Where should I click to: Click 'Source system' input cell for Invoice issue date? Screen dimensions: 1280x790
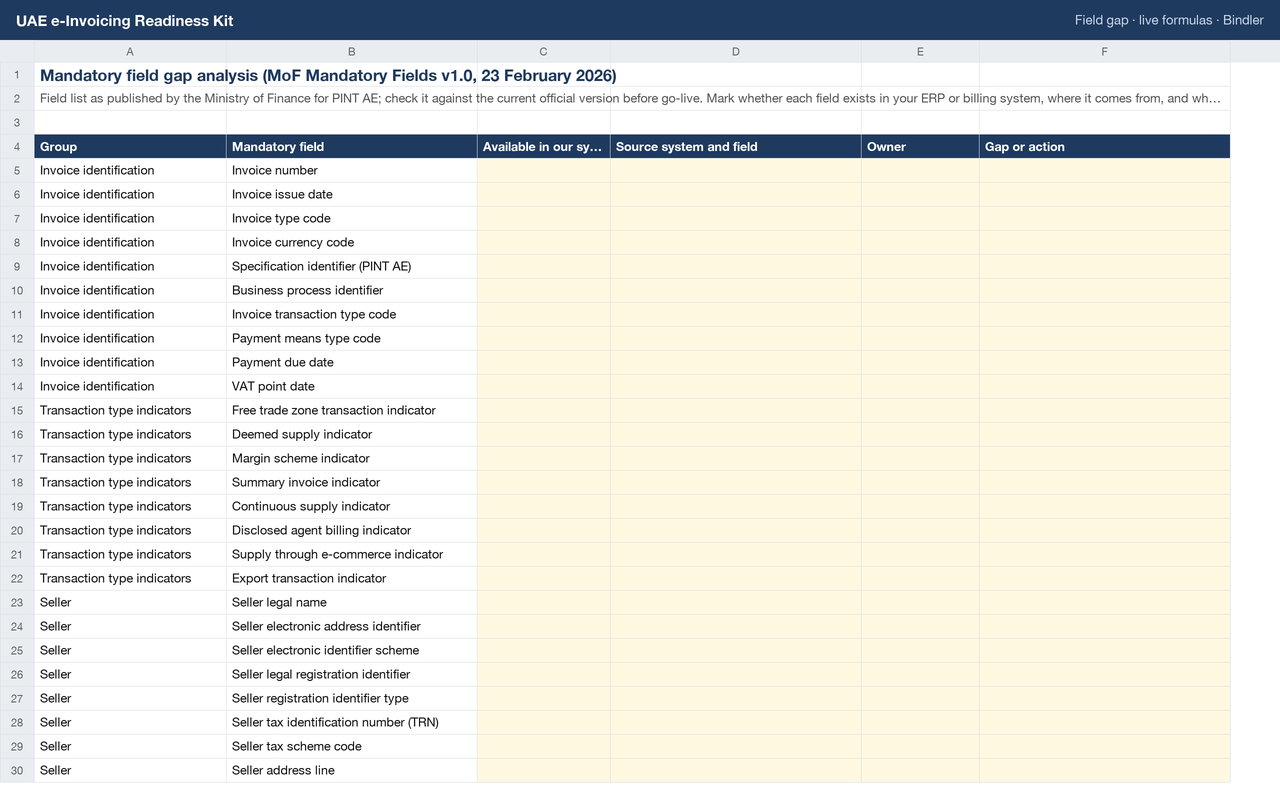point(735,194)
